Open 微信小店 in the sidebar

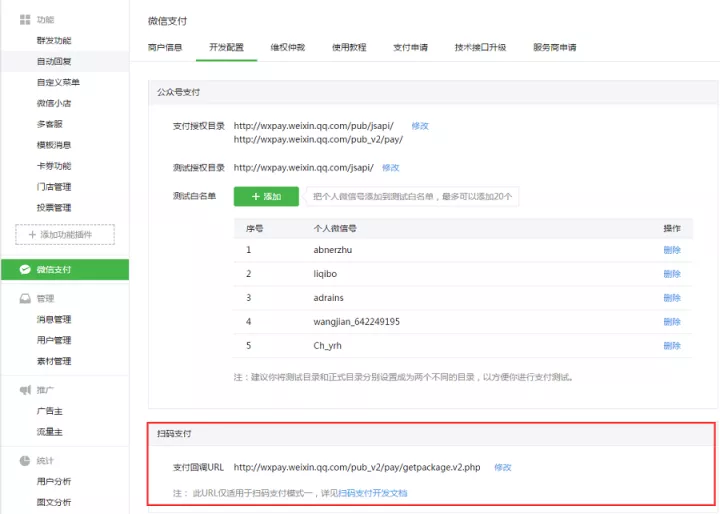tap(54, 103)
